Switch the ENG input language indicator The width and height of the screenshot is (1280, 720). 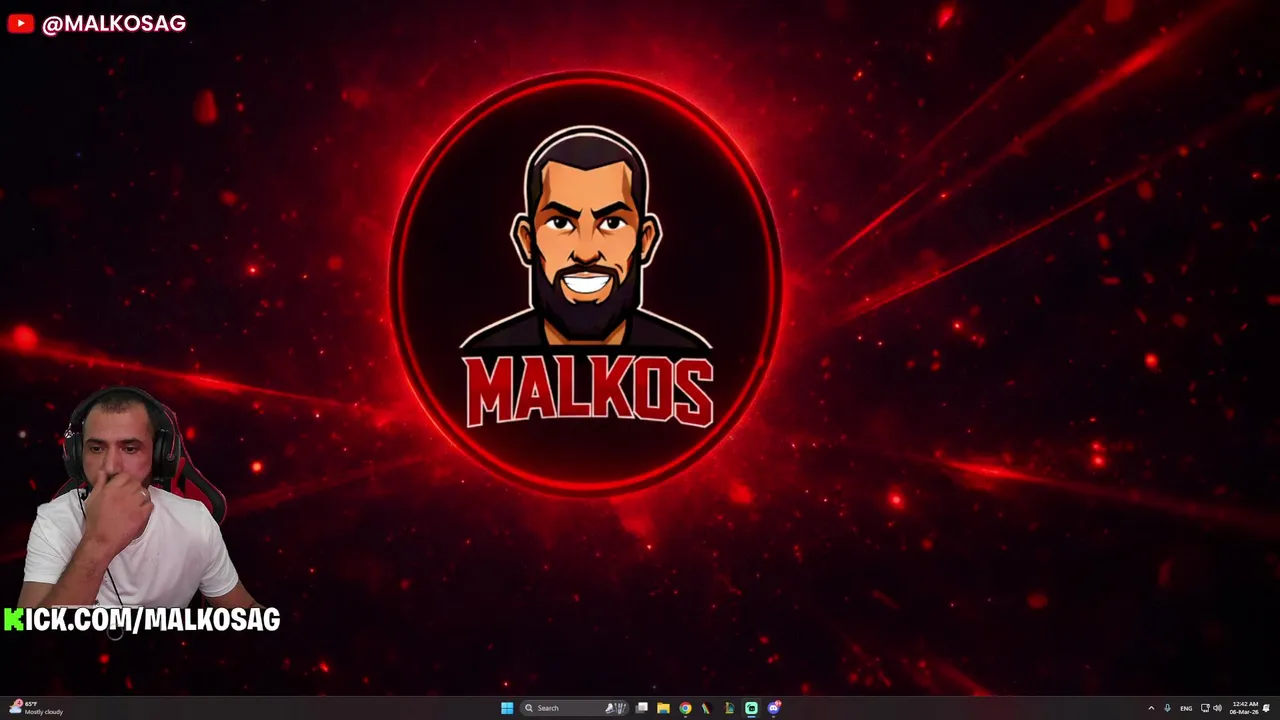click(1186, 708)
